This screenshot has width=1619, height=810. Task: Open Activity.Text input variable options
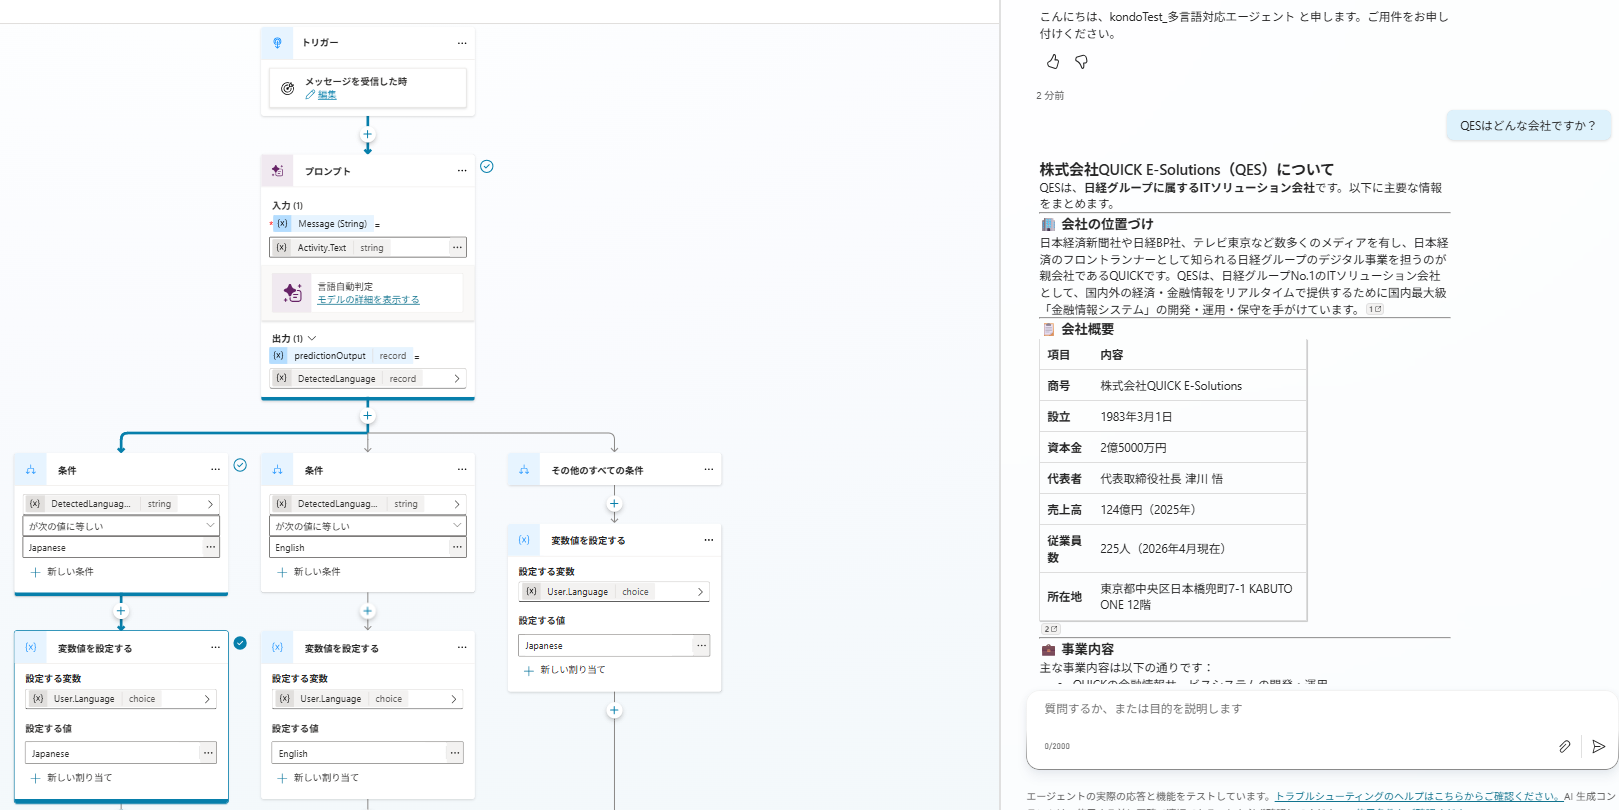457,247
